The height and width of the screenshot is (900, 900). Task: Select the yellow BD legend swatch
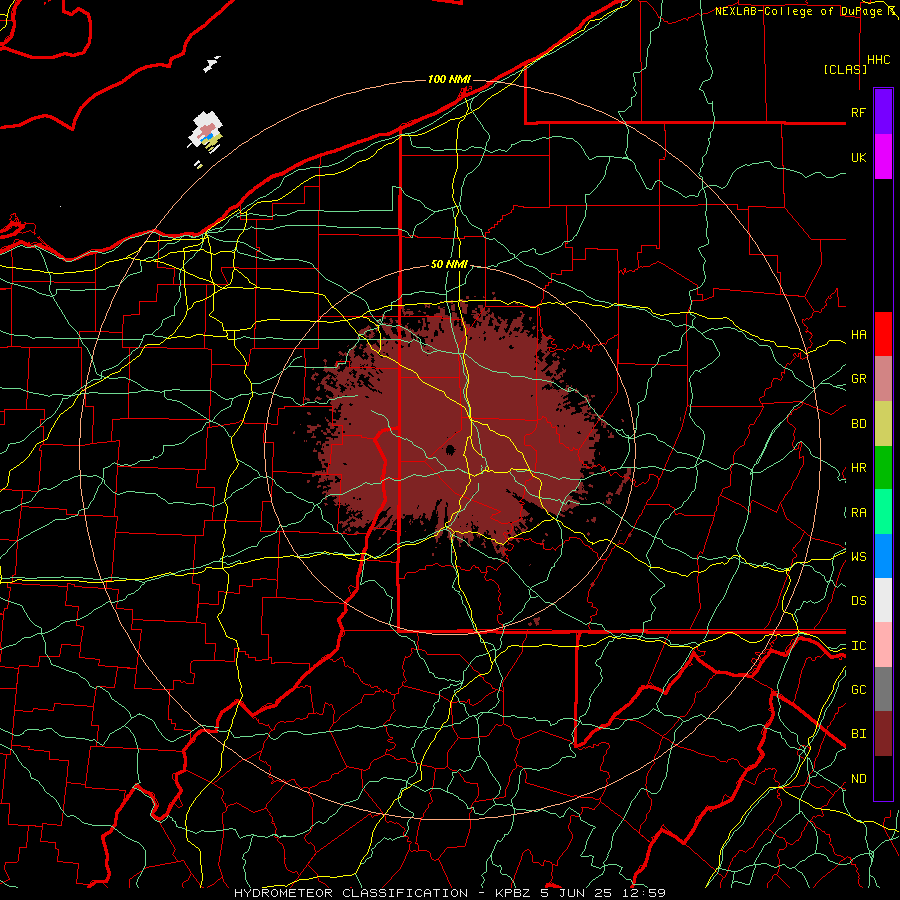tap(883, 424)
